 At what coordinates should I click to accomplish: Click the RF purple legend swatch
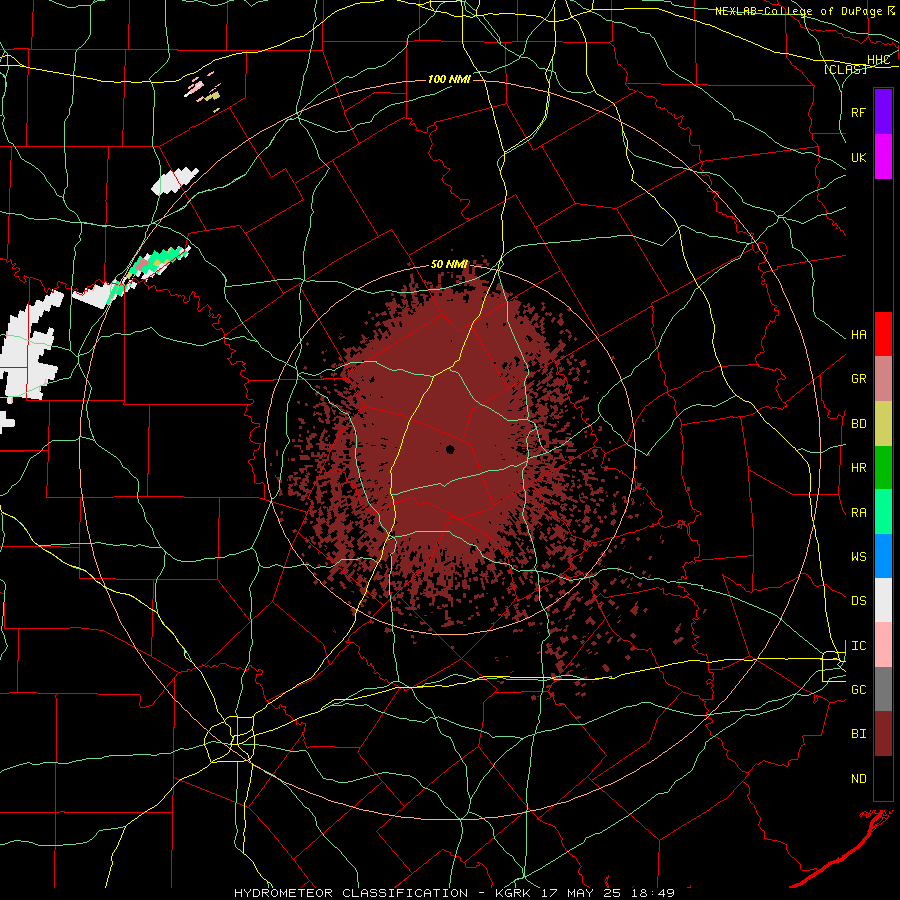tap(883, 112)
